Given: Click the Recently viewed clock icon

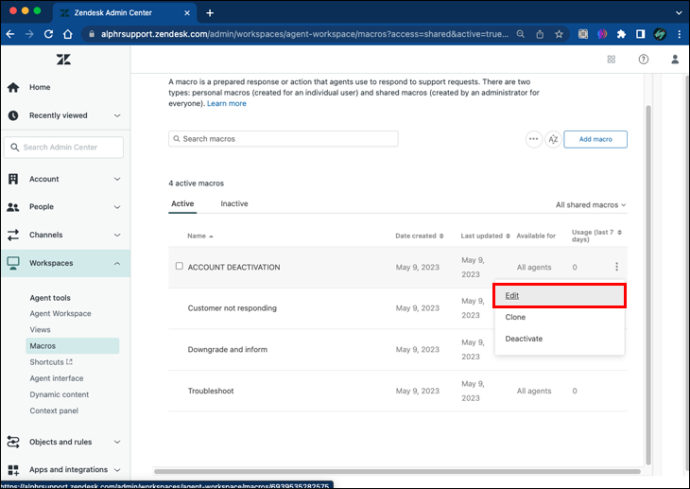Looking at the screenshot, I should coord(13,115).
